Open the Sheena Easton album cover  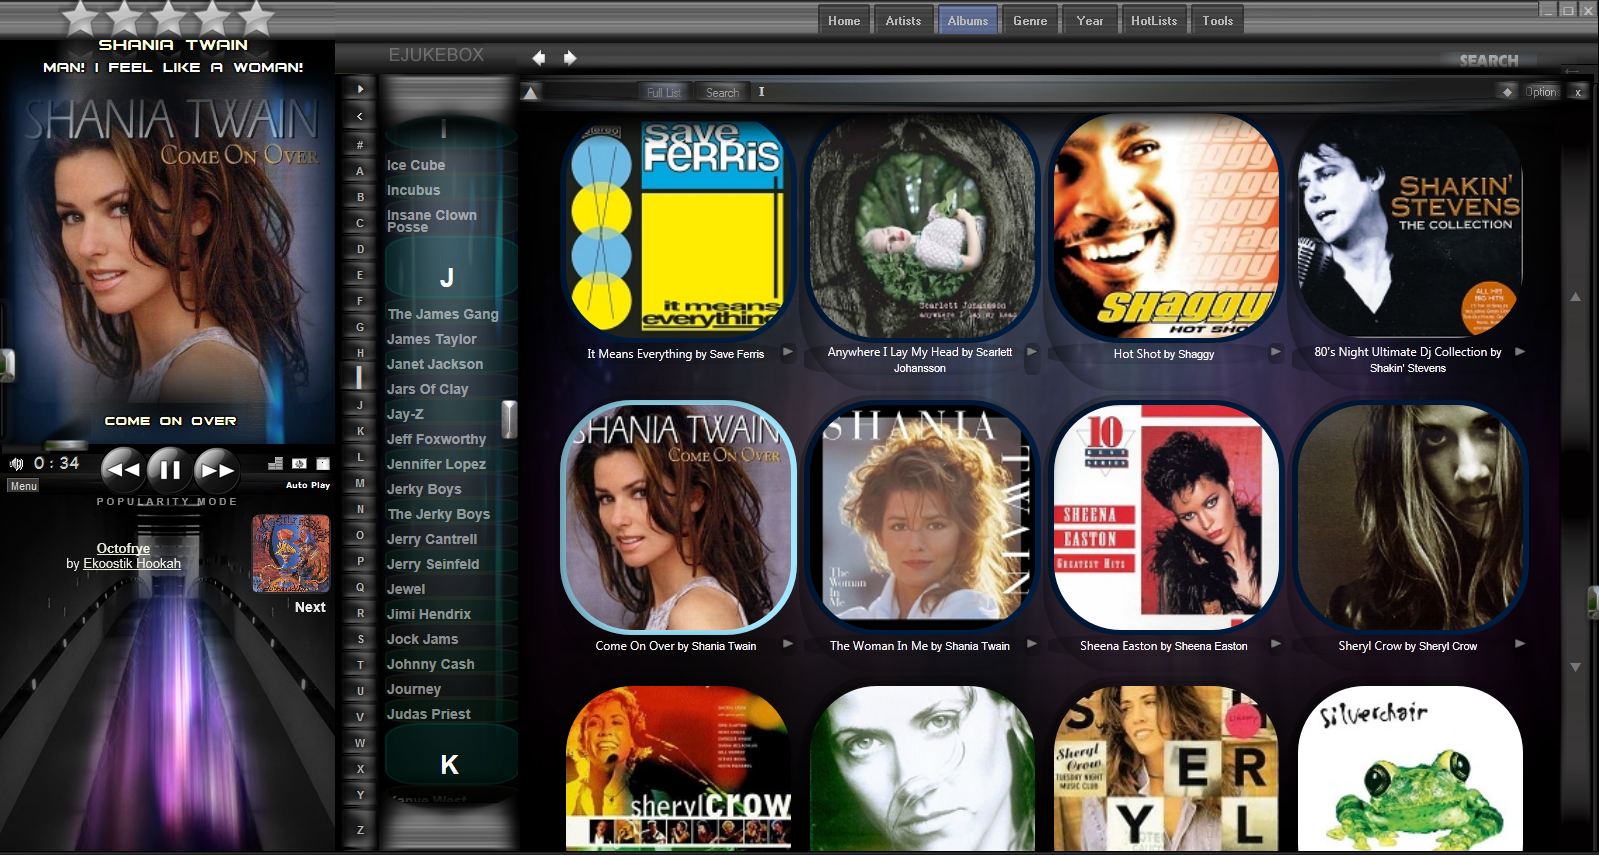point(1164,517)
